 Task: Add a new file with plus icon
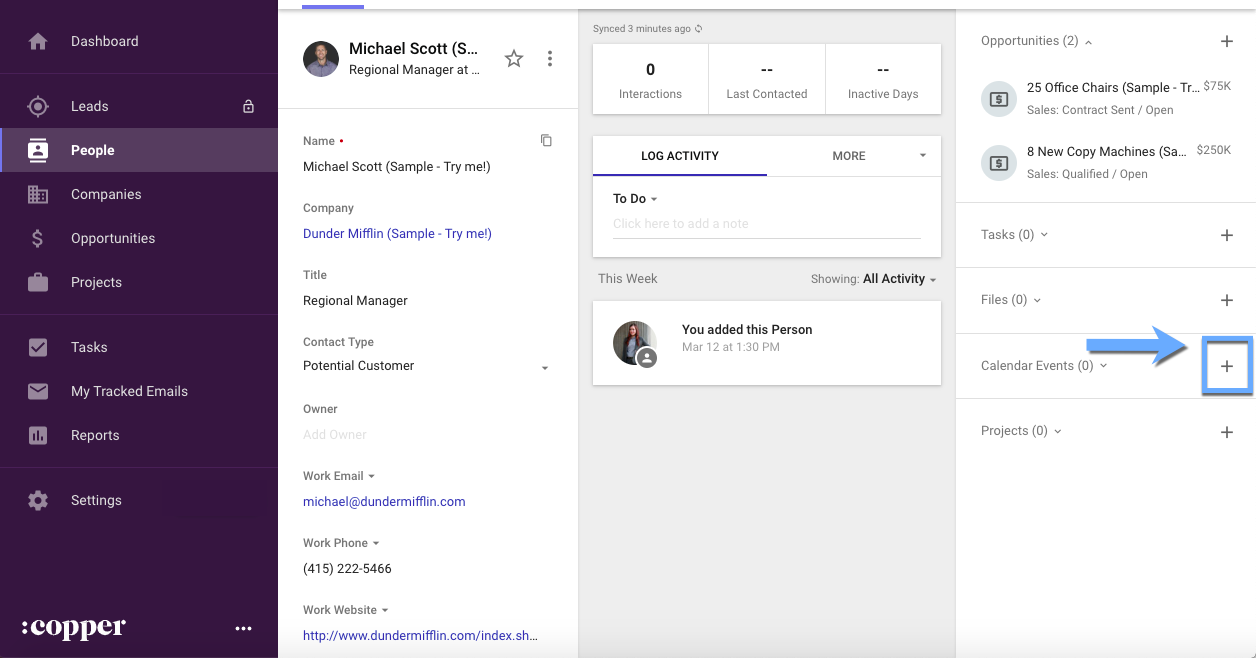pyautogui.click(x=1227, y=300)
